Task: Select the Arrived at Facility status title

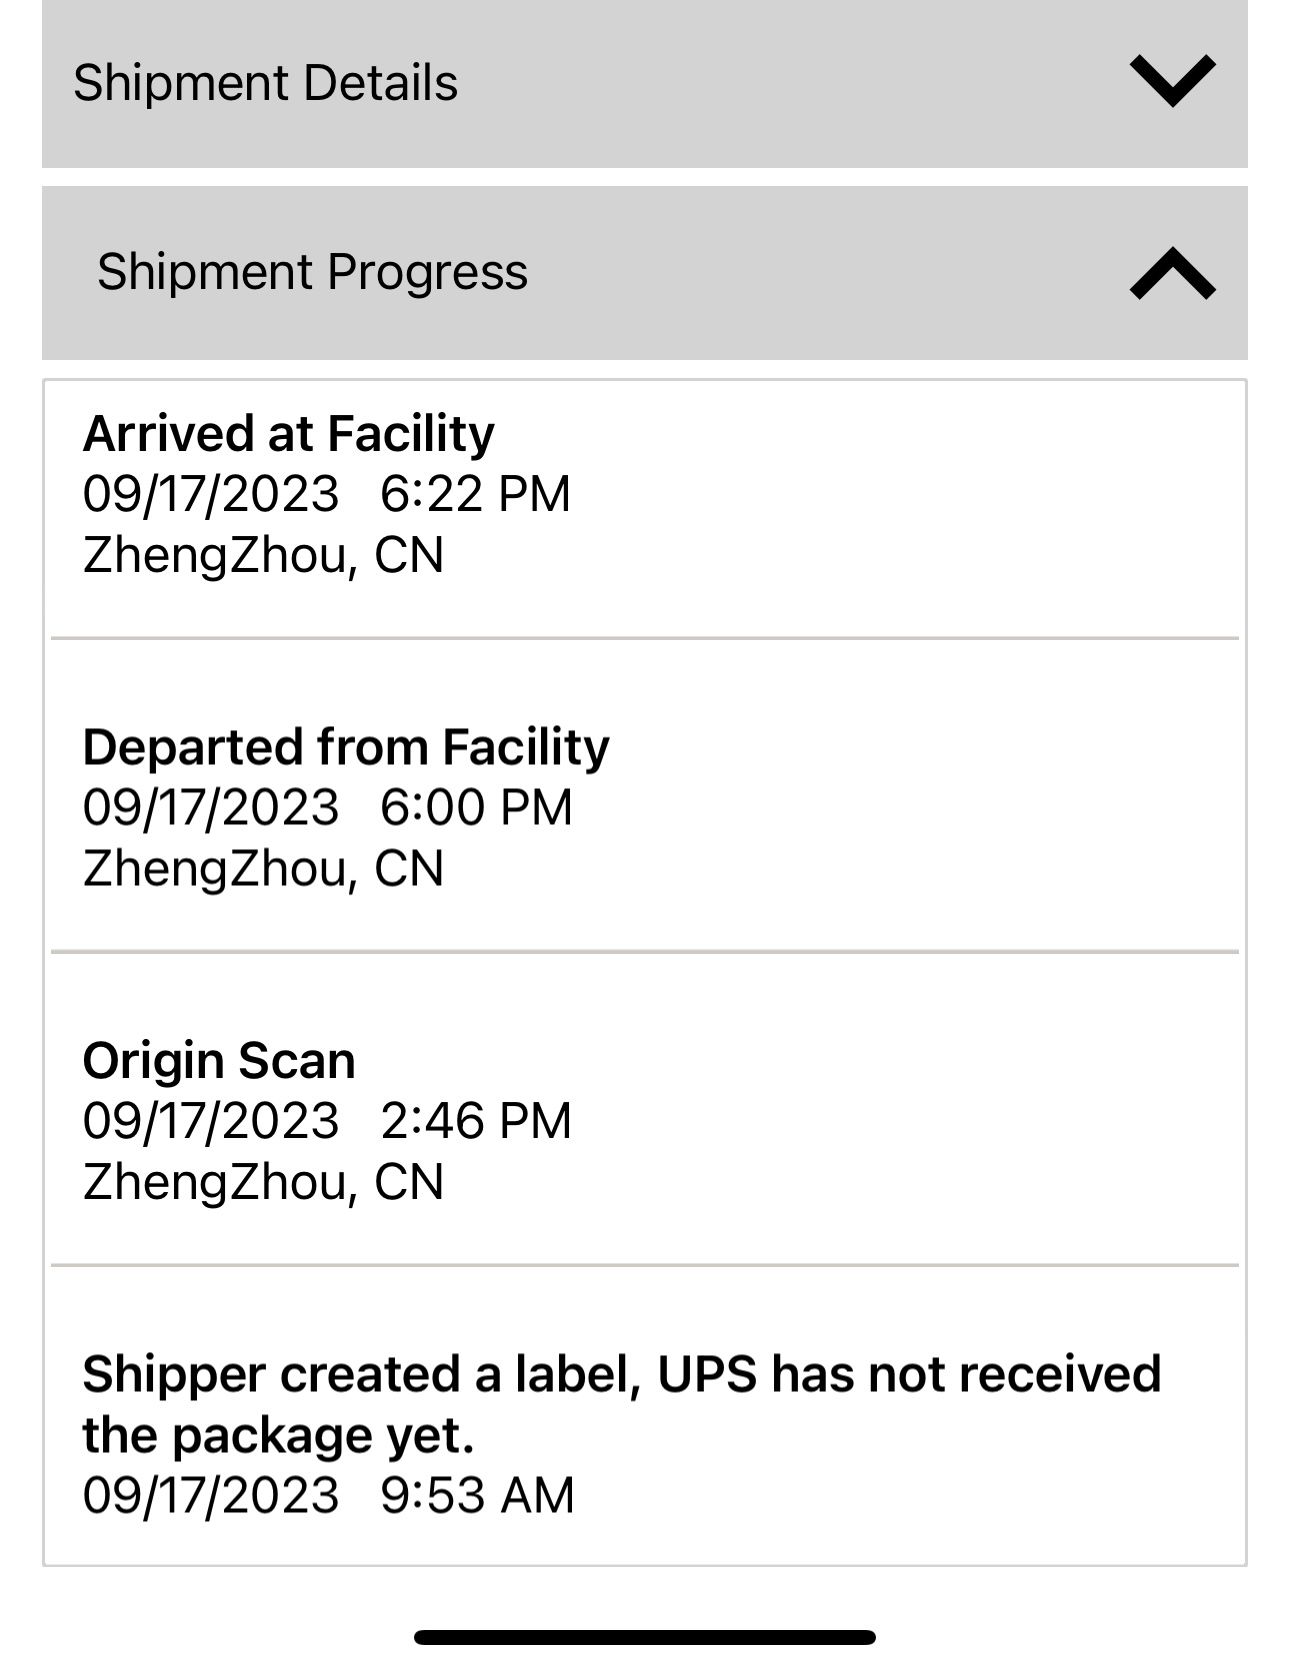Action: (x=288, y=434)
